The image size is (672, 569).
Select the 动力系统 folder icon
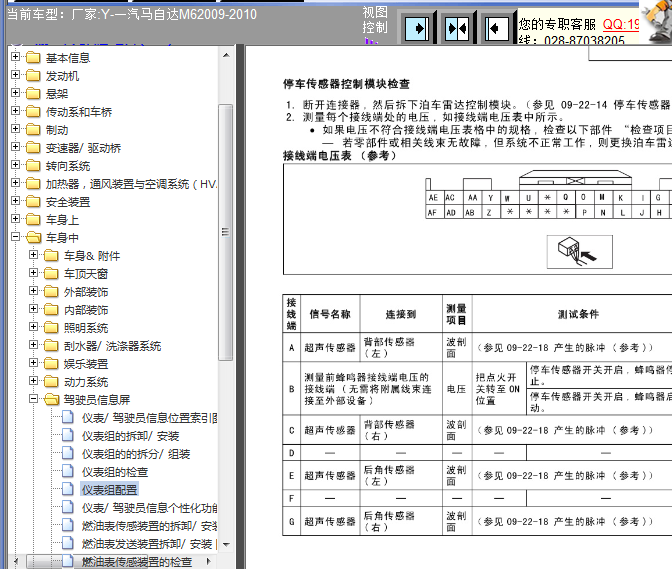[x=51, y=381]
